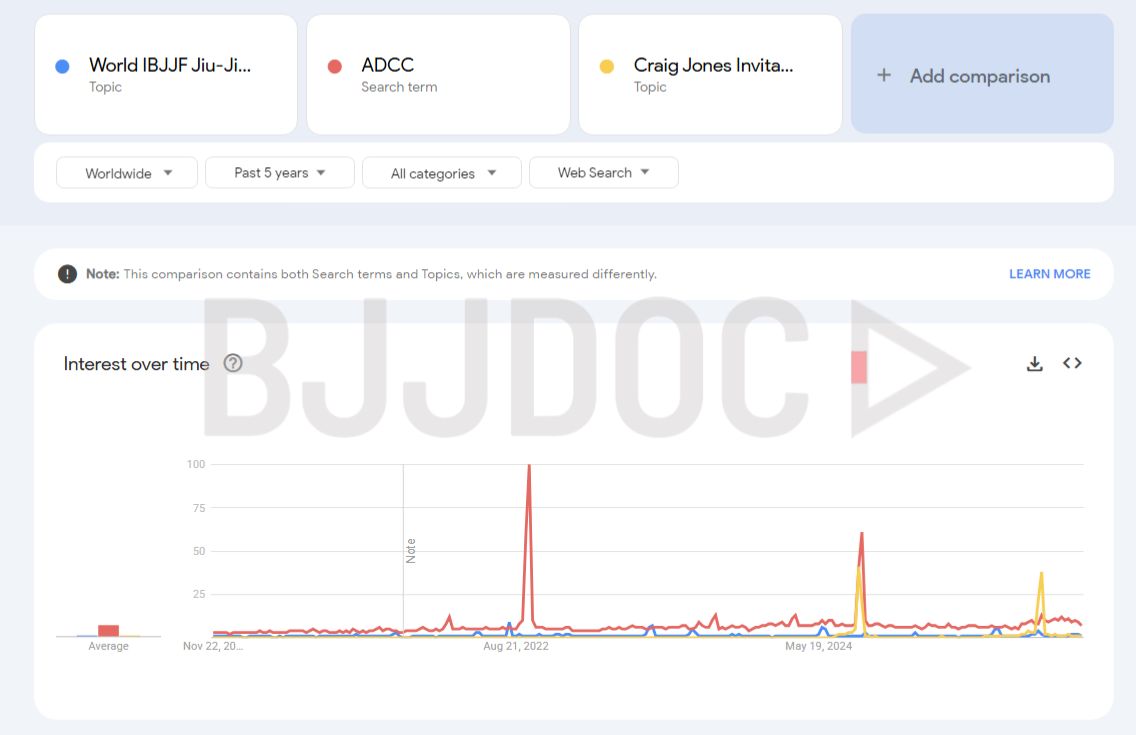
Task: Click the Note marker line on chart
Action: pos(404,550)
